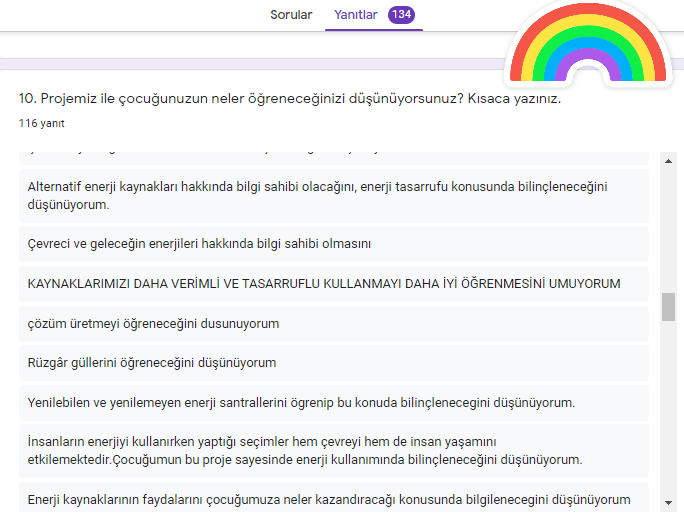
Task: Select response starting 'Alternatif enerji kaynakları'
Action: [334, 196]
